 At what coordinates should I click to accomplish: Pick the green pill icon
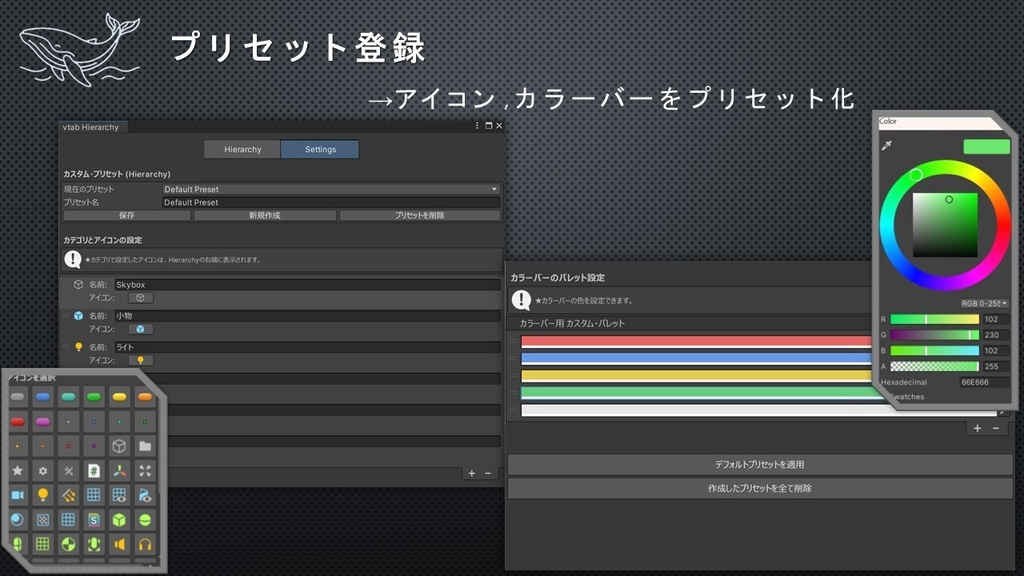pyautogui.click(x=94, y=396)
